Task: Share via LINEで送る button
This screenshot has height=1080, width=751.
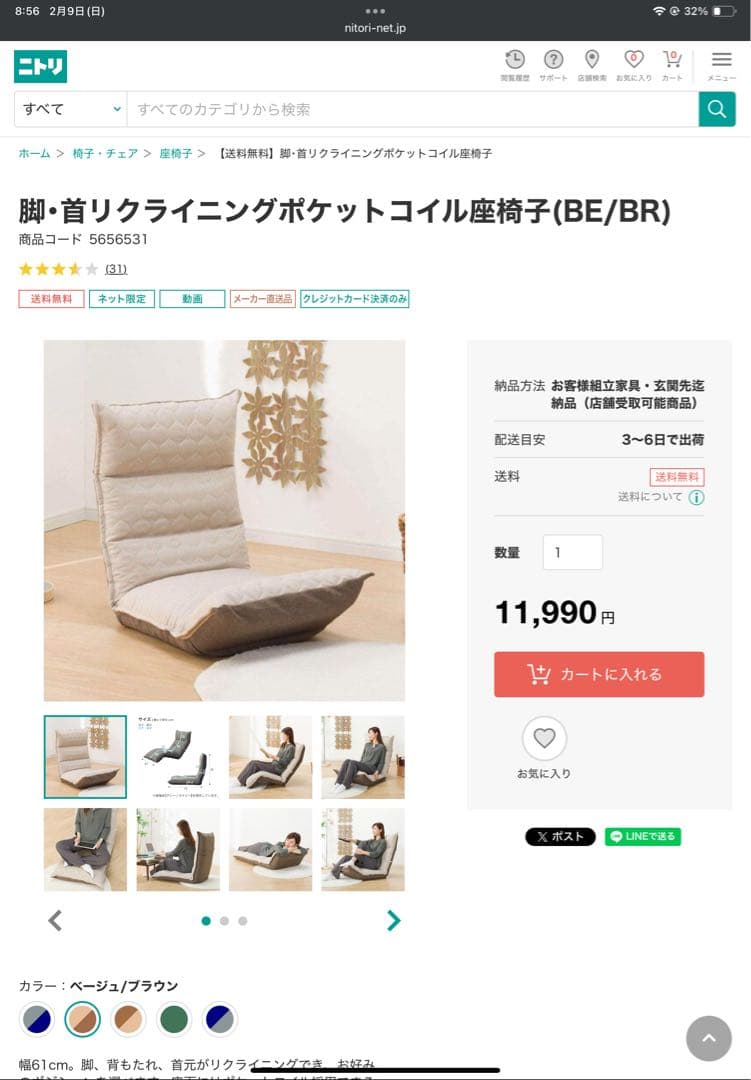Action: coord(643,836)
